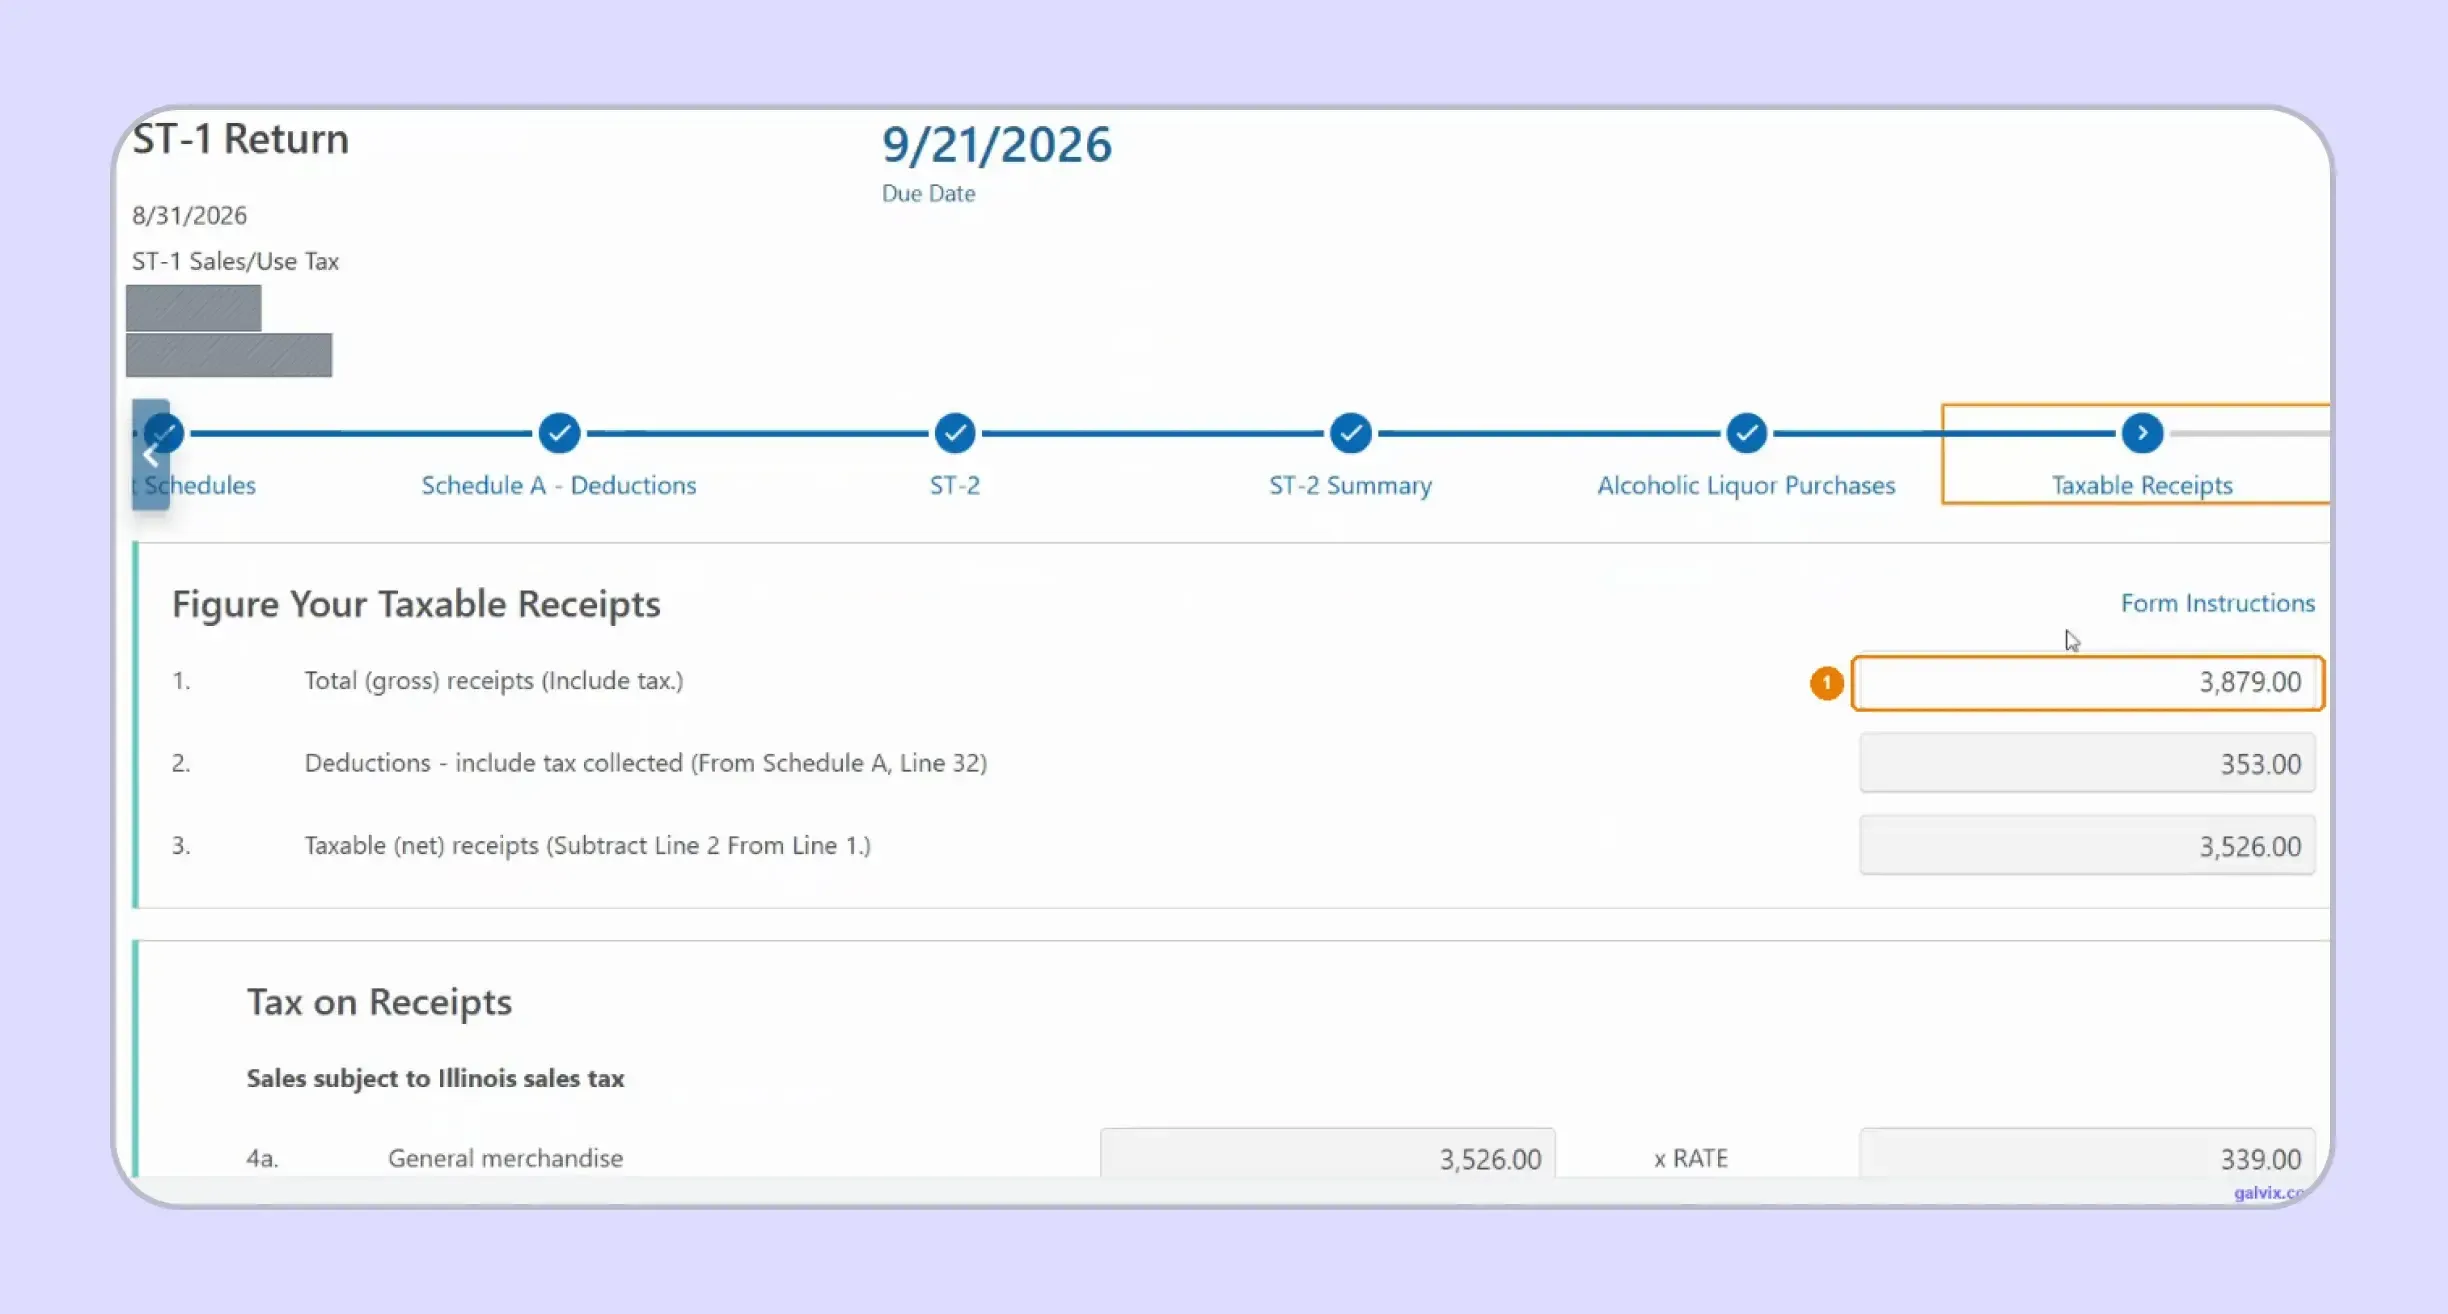Open the Form Instructions link
The width and height of the screenshot is (2448, 1314).
tap(2218, 603)
